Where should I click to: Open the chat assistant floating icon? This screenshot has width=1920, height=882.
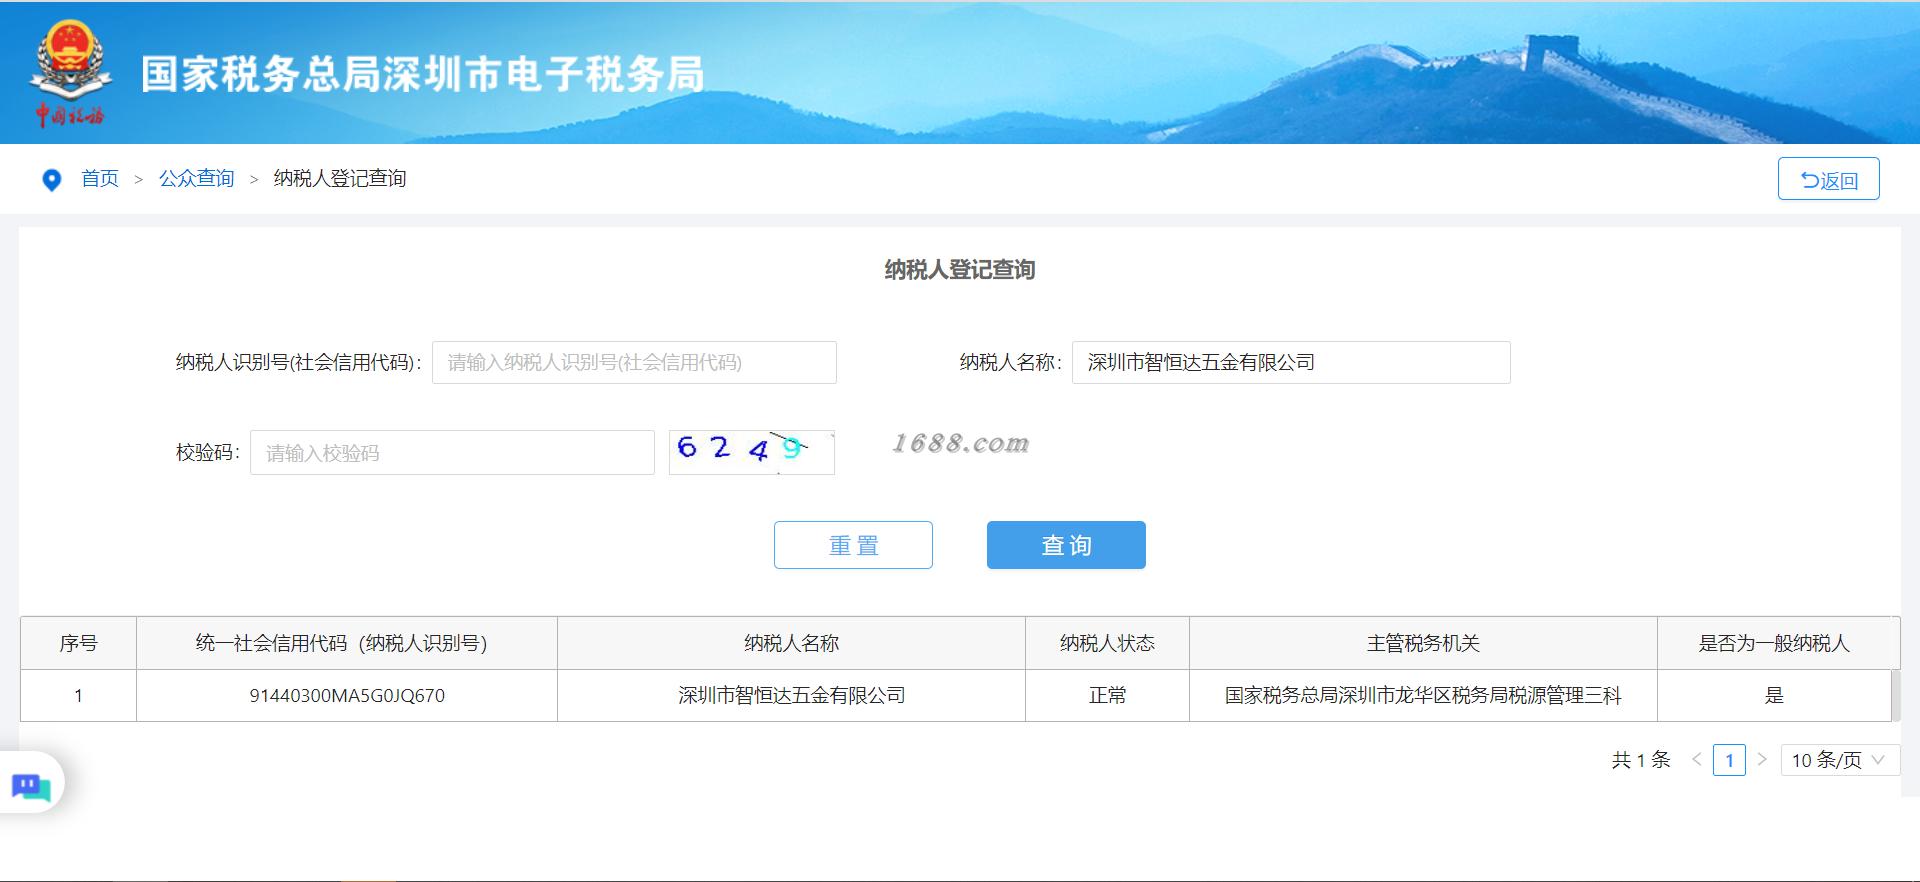point(31,786)
